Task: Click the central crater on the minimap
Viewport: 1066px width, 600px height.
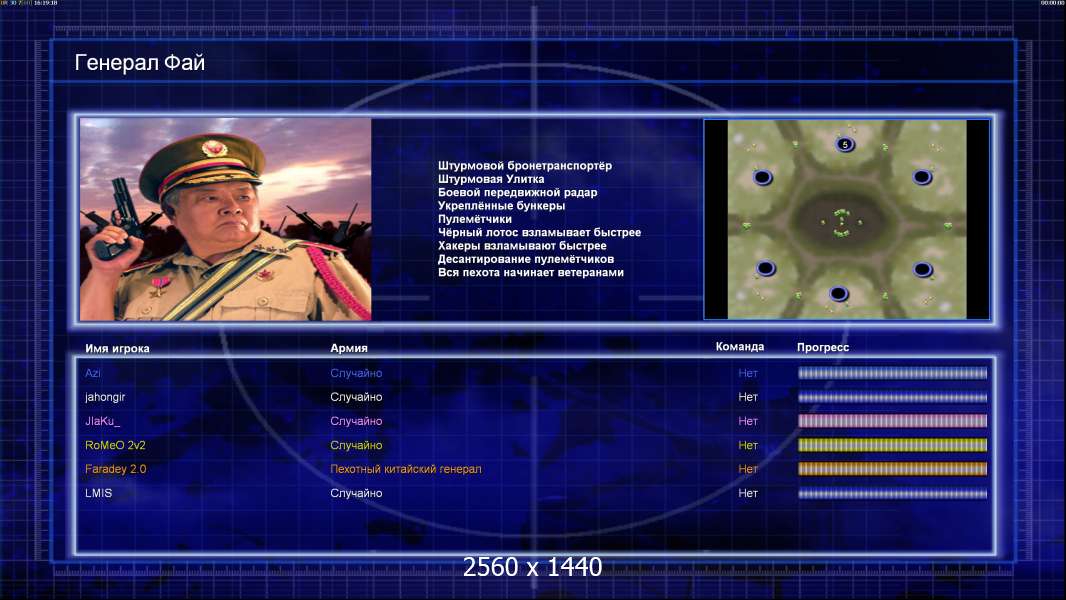Action: point(842,221)
